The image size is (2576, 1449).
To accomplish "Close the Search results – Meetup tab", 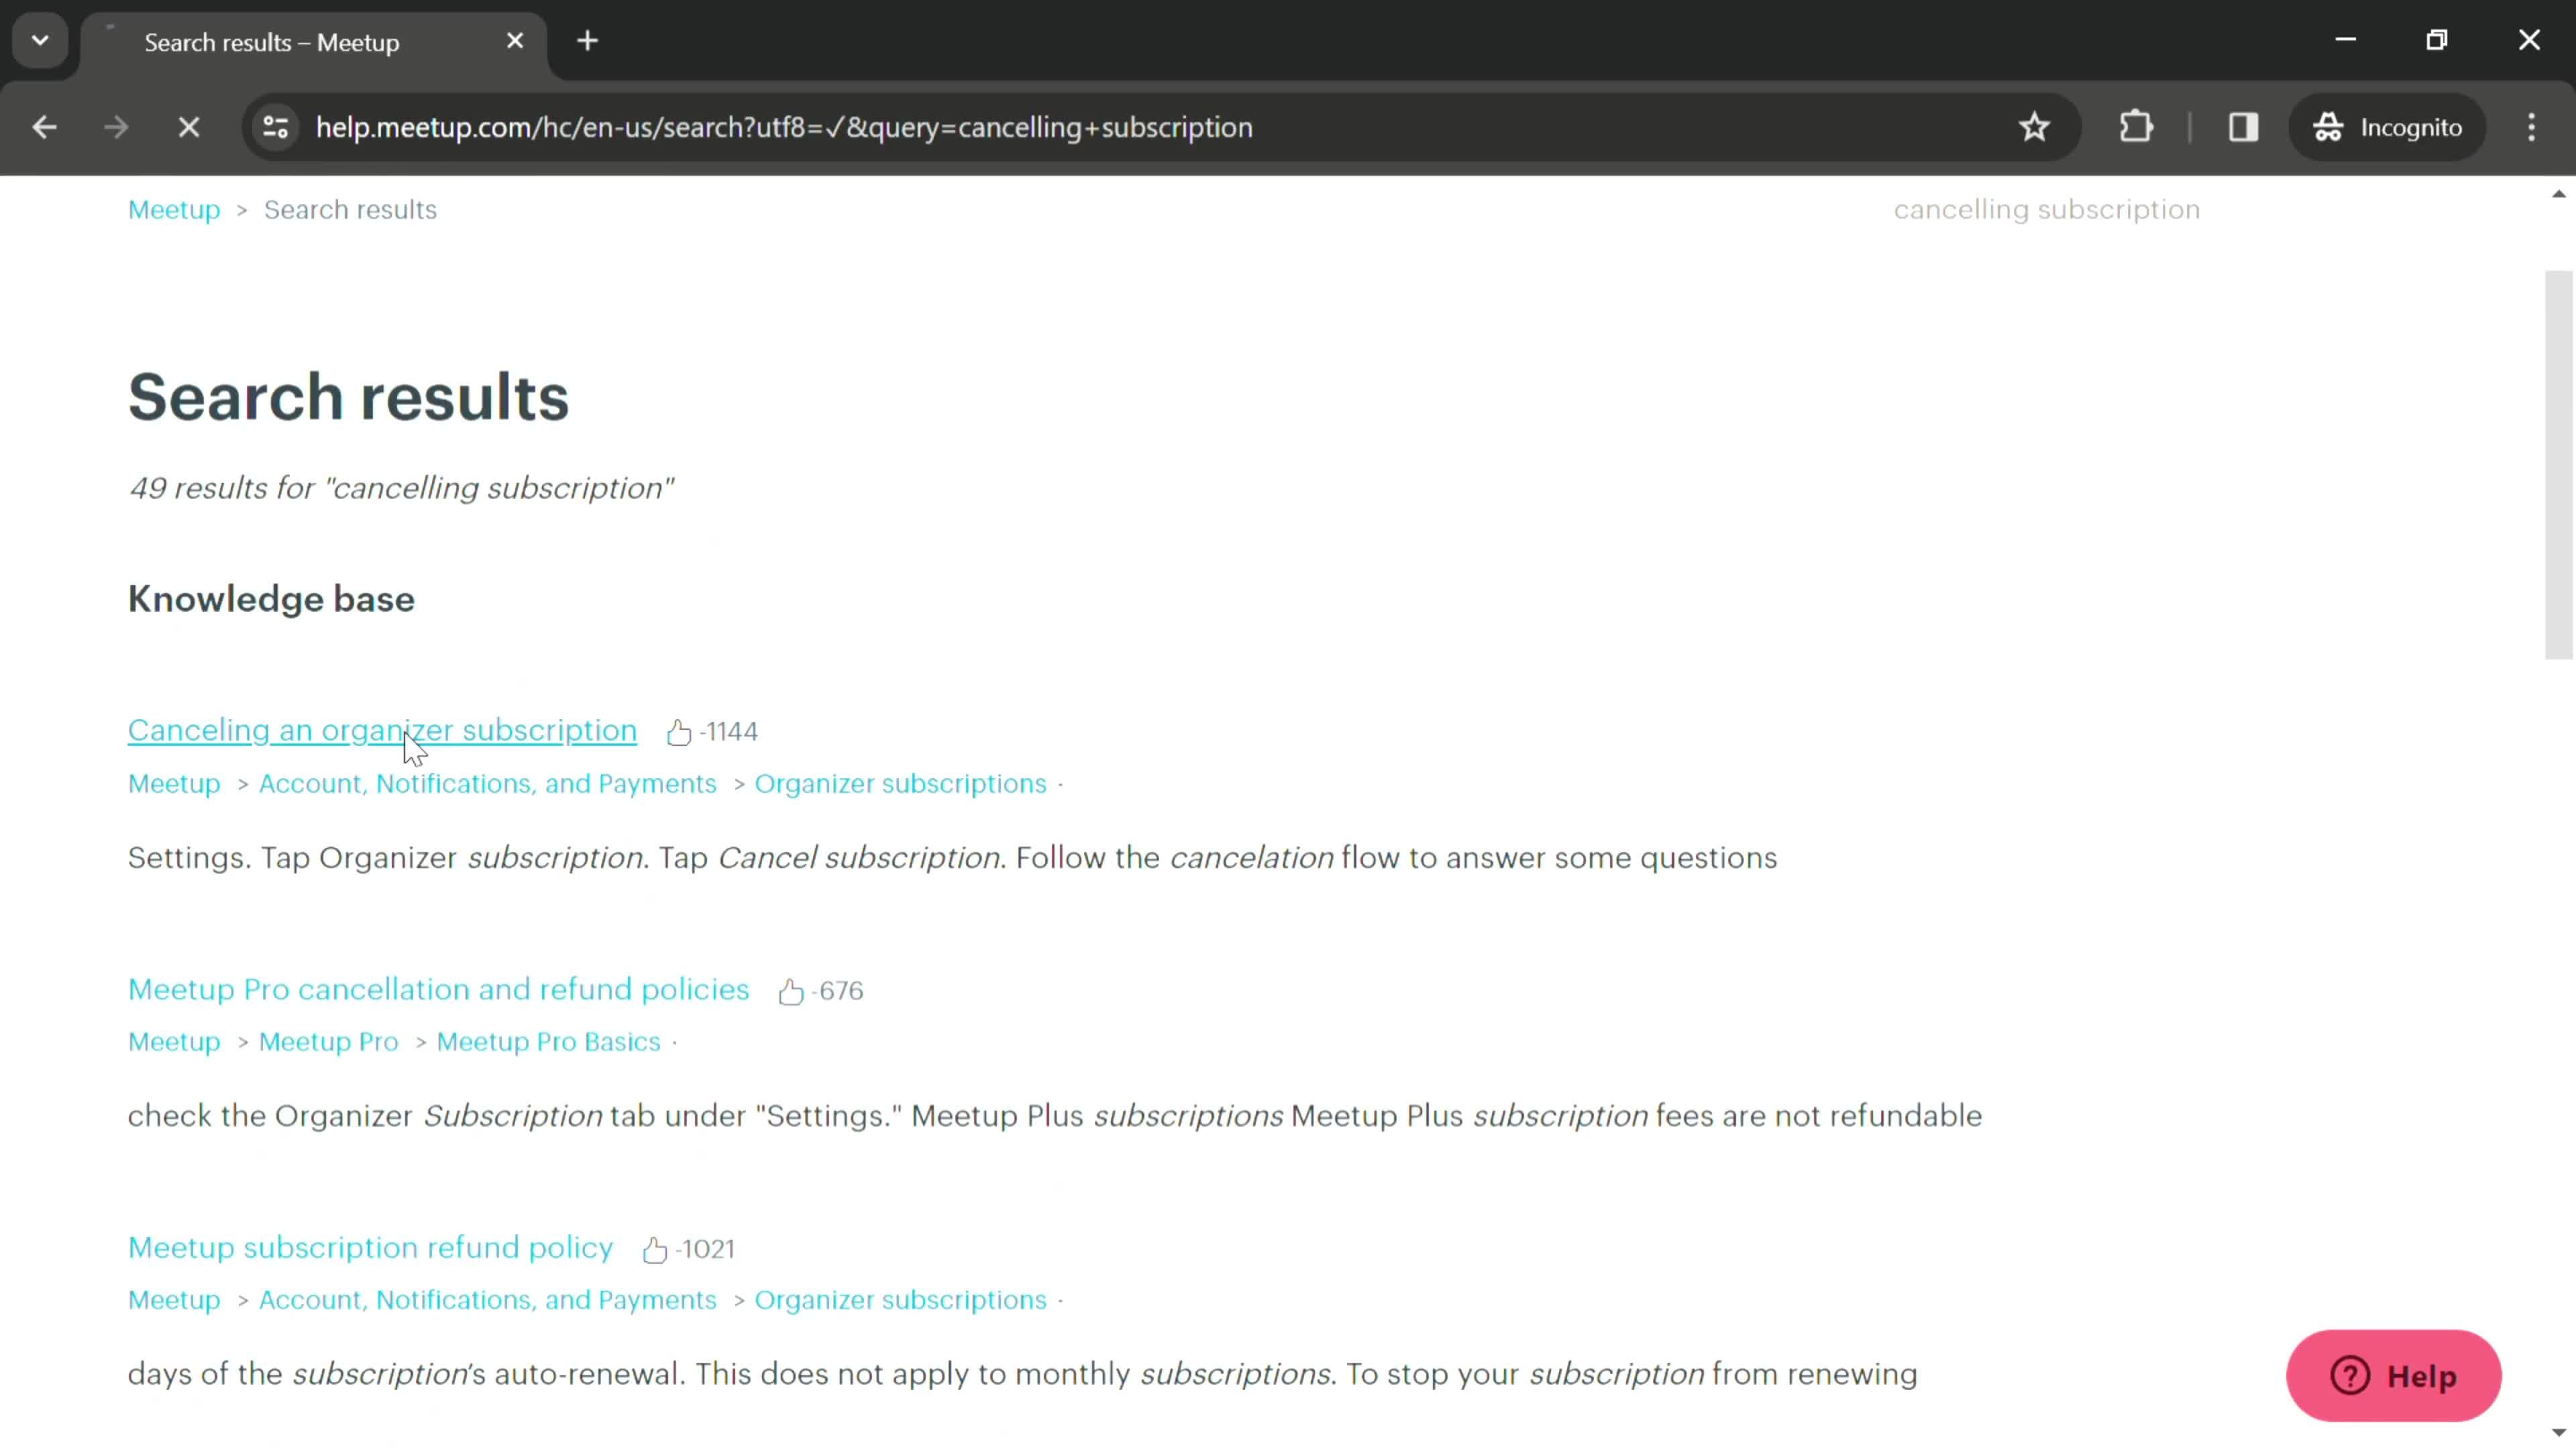I will (515, 41).
